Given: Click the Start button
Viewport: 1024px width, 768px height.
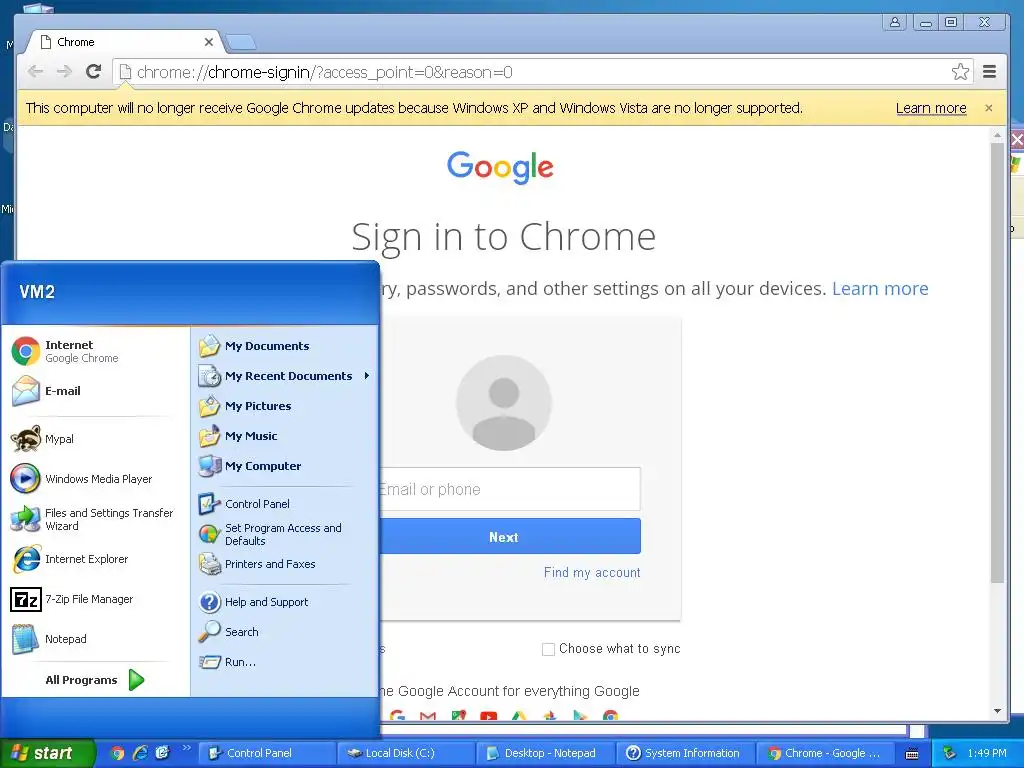Looking at the screenshot, I should click(x=46, y=753).
